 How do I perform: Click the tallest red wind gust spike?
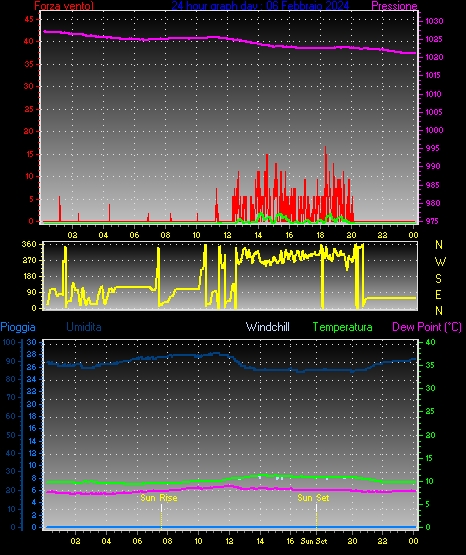pos(326,184)
